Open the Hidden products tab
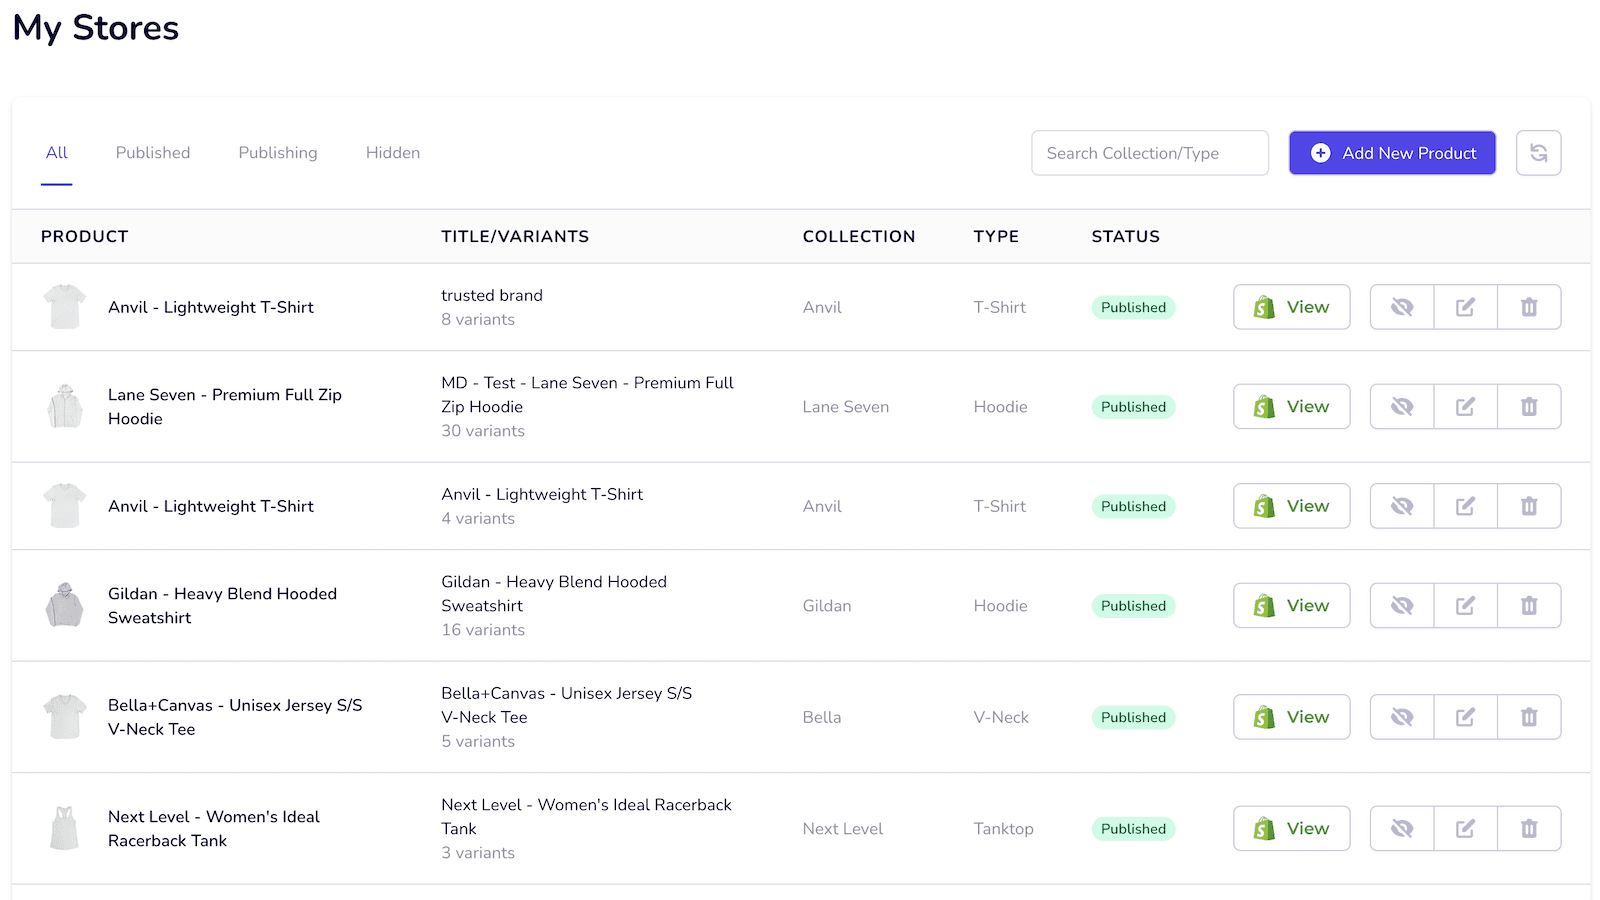Screen dimensions: 1600x900 392,152
